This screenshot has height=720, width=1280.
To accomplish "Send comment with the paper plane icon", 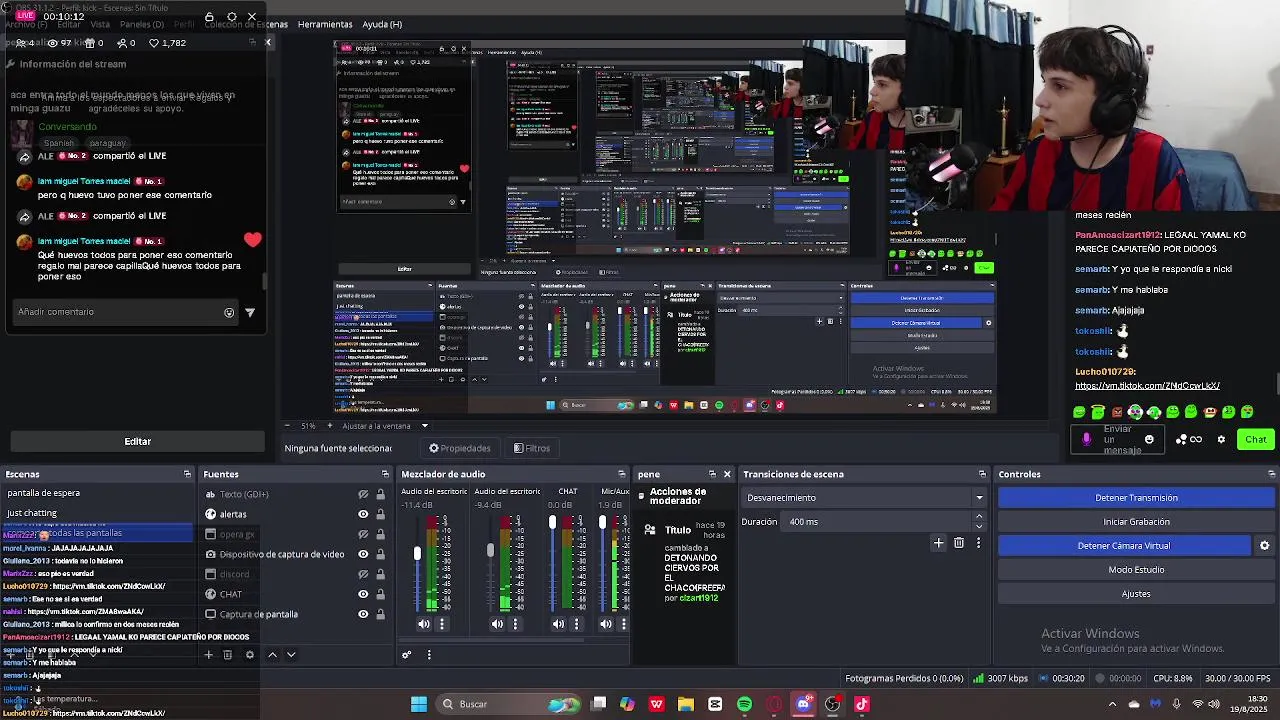I will click(250, 312).
